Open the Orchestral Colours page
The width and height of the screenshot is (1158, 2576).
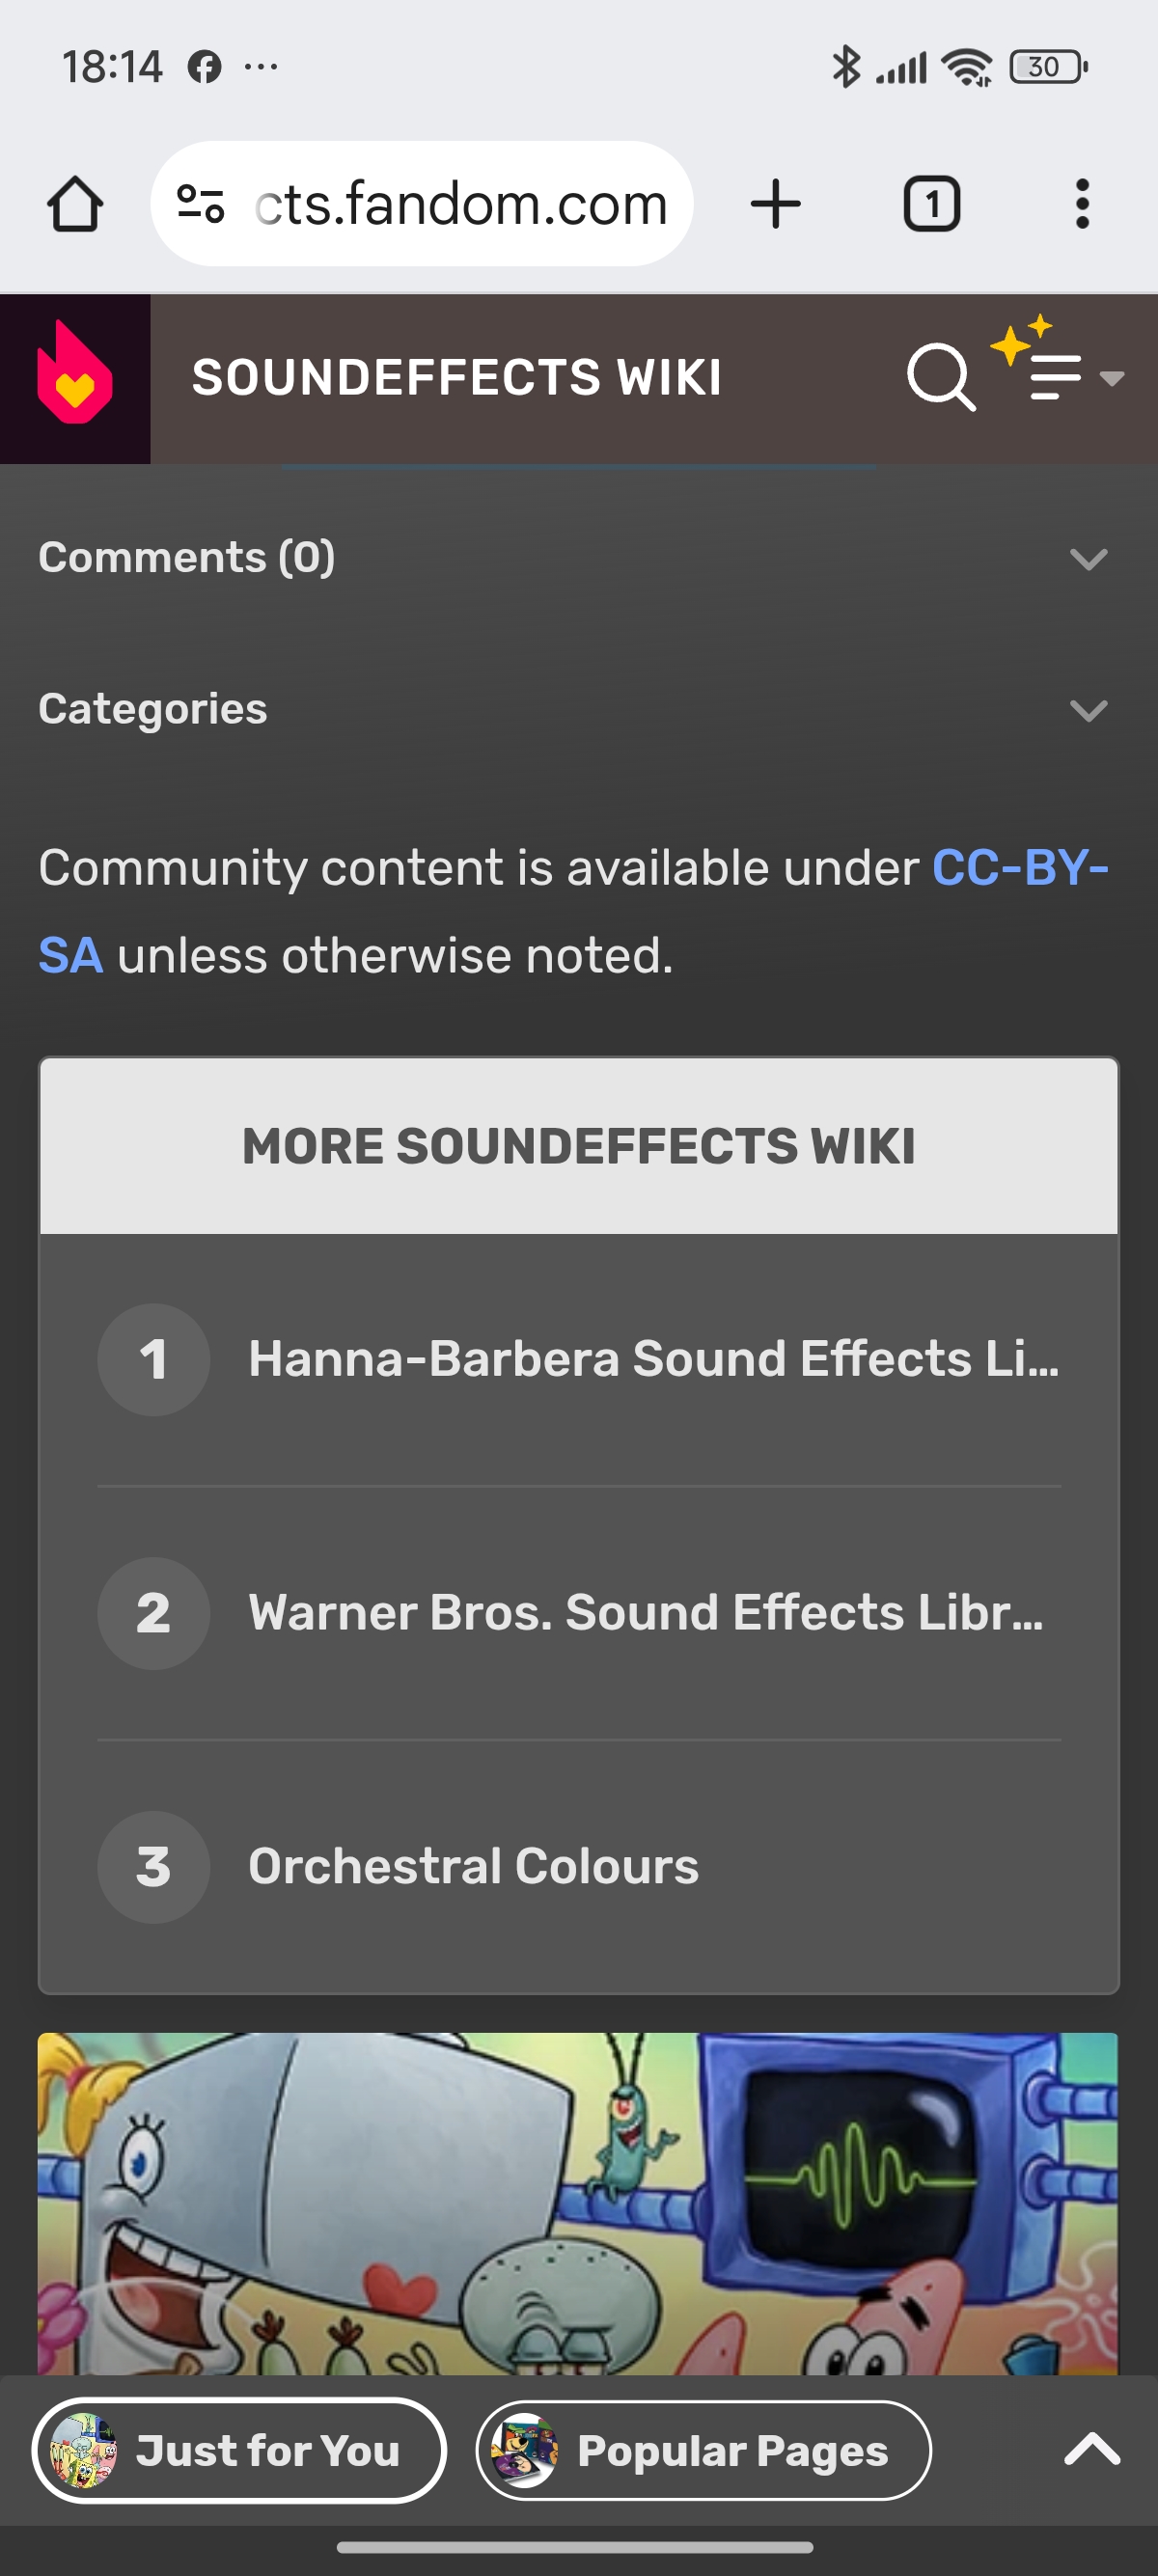473,1867
